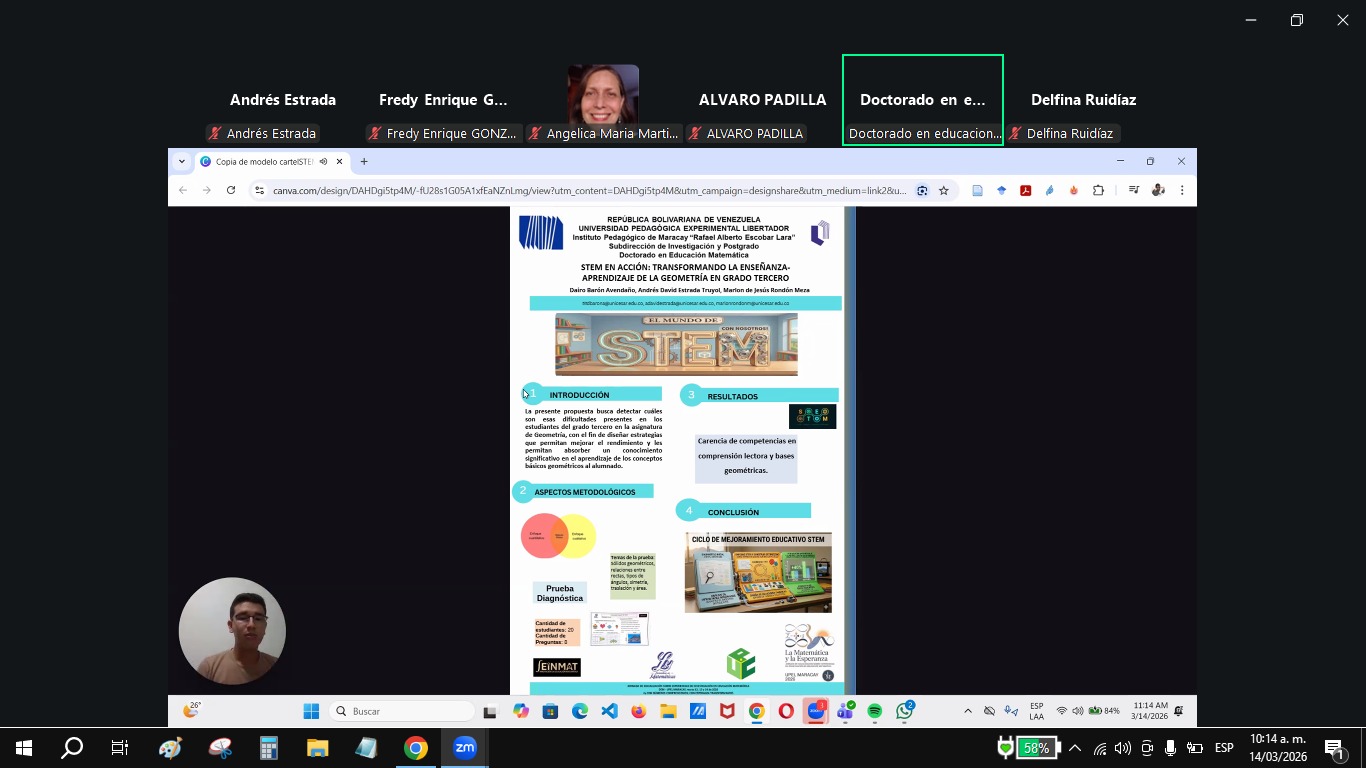Launch Calculator from the taskbar
Viewport: 1366px width, 768px height.
point(268,748)
